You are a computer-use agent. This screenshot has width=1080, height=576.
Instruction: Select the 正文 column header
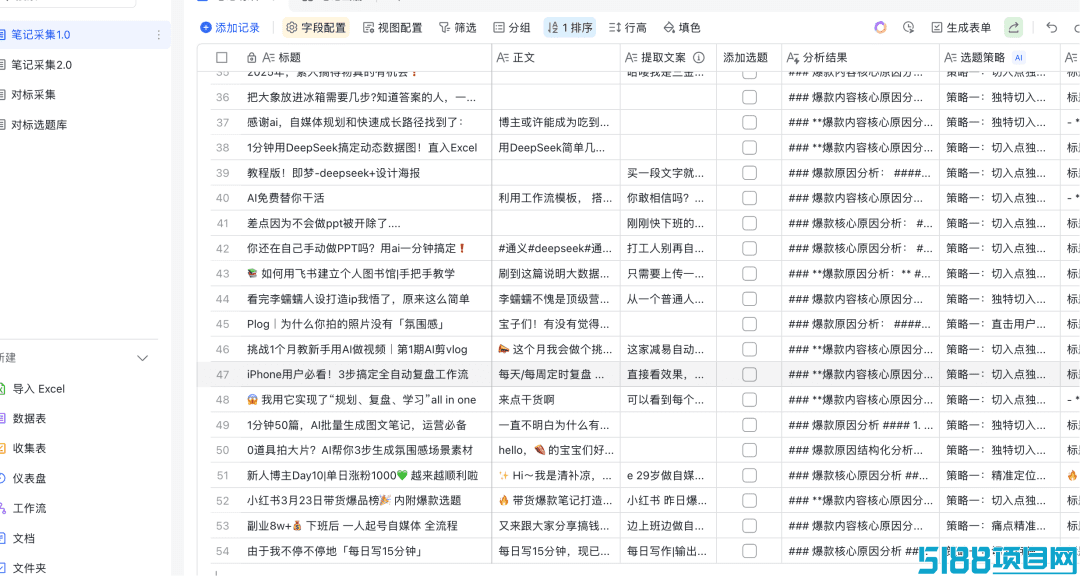tap(556, 58)
